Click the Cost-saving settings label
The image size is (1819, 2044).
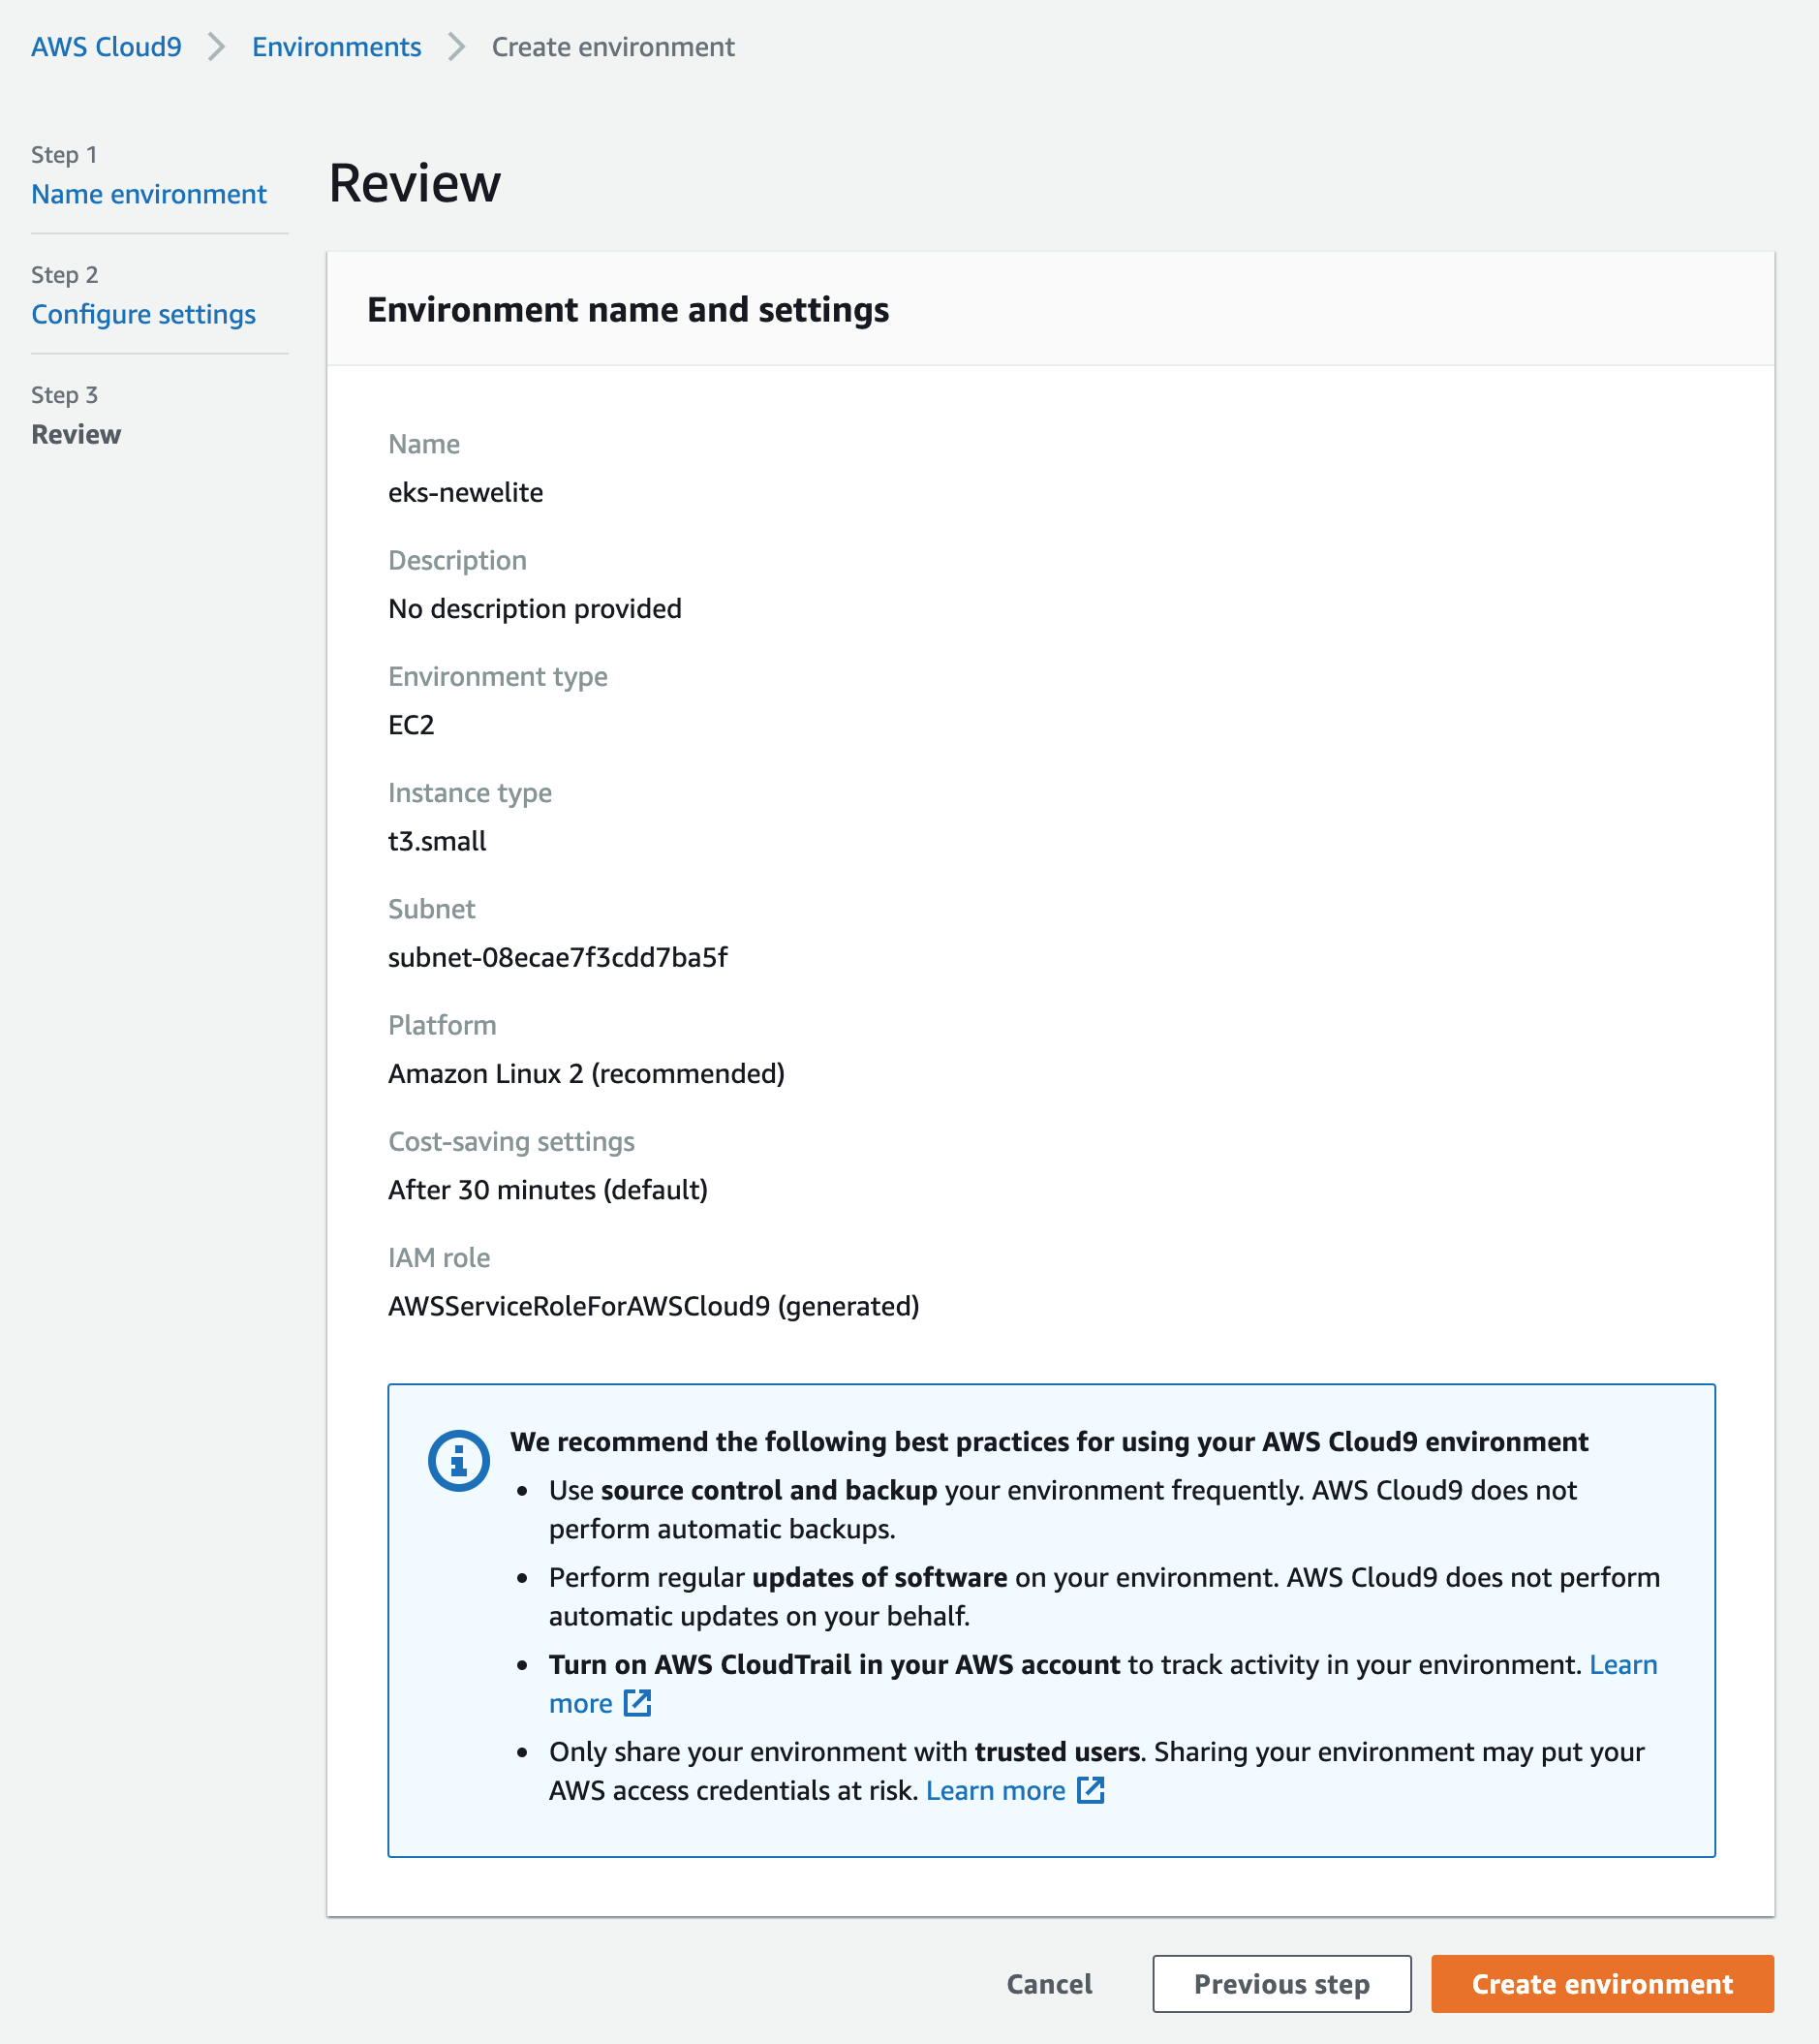pos(511,1142)
